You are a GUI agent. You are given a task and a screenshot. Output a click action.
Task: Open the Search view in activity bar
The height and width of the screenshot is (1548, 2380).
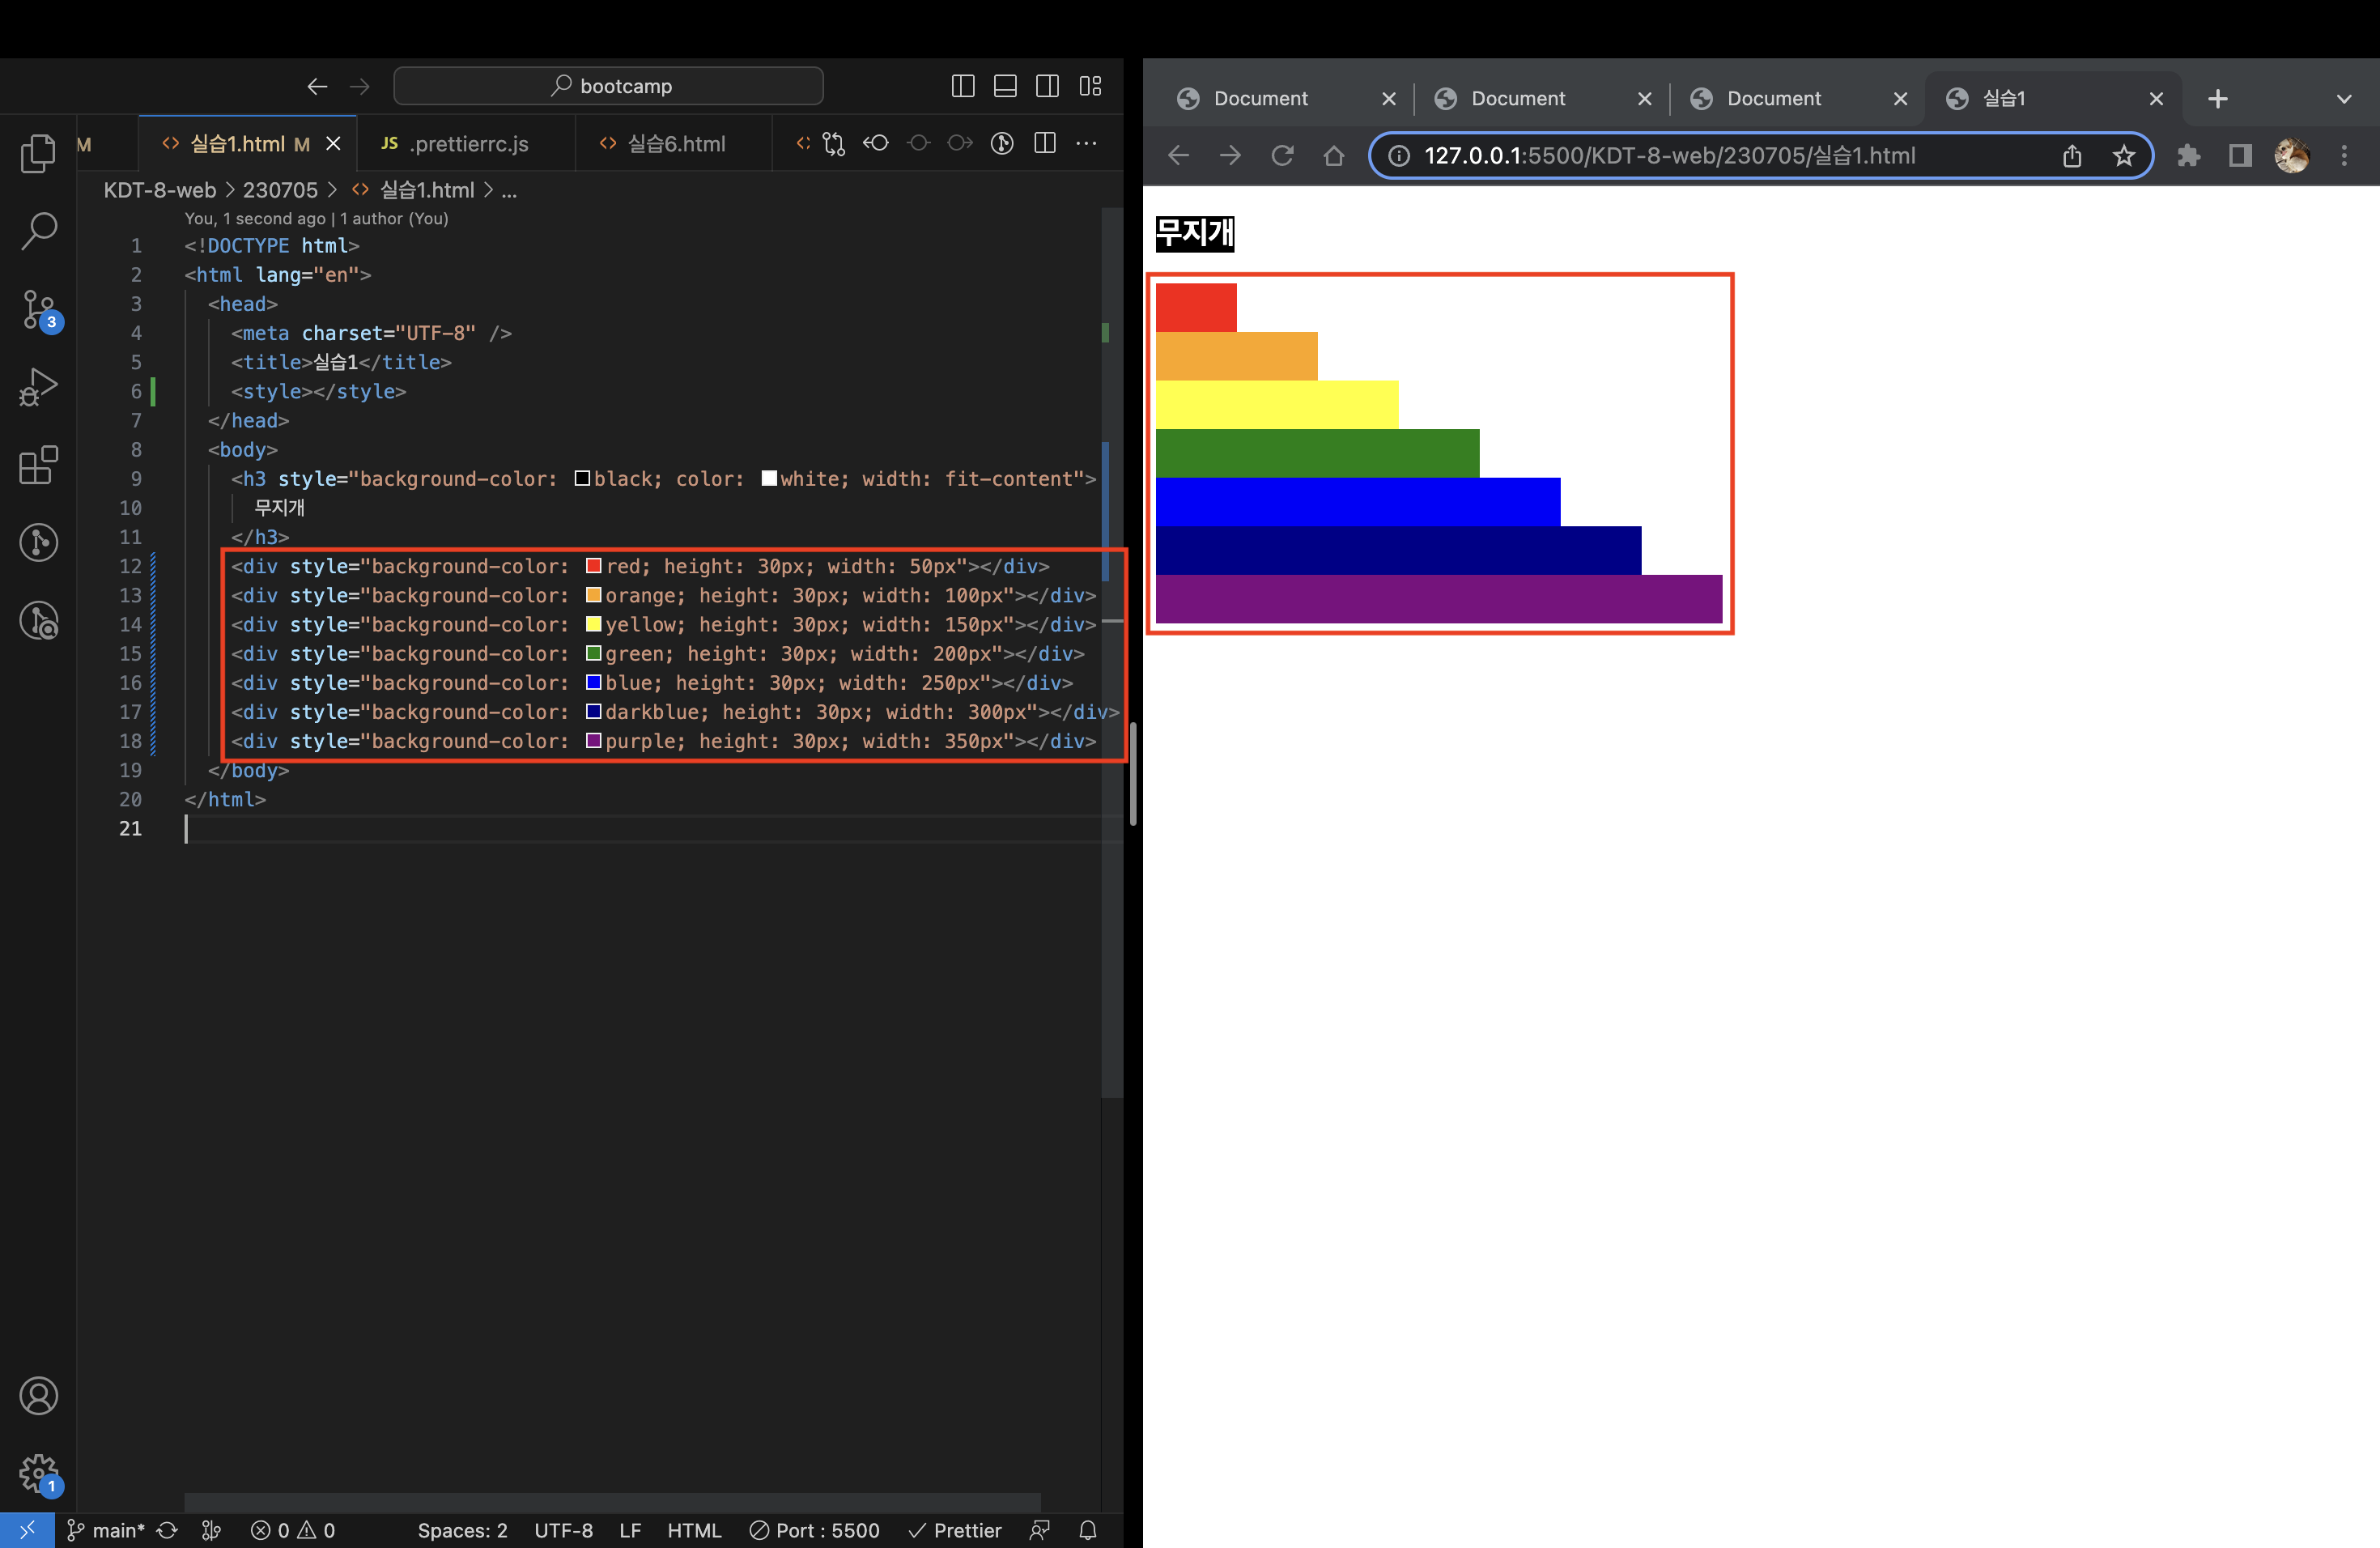click(x=38, y=231)
